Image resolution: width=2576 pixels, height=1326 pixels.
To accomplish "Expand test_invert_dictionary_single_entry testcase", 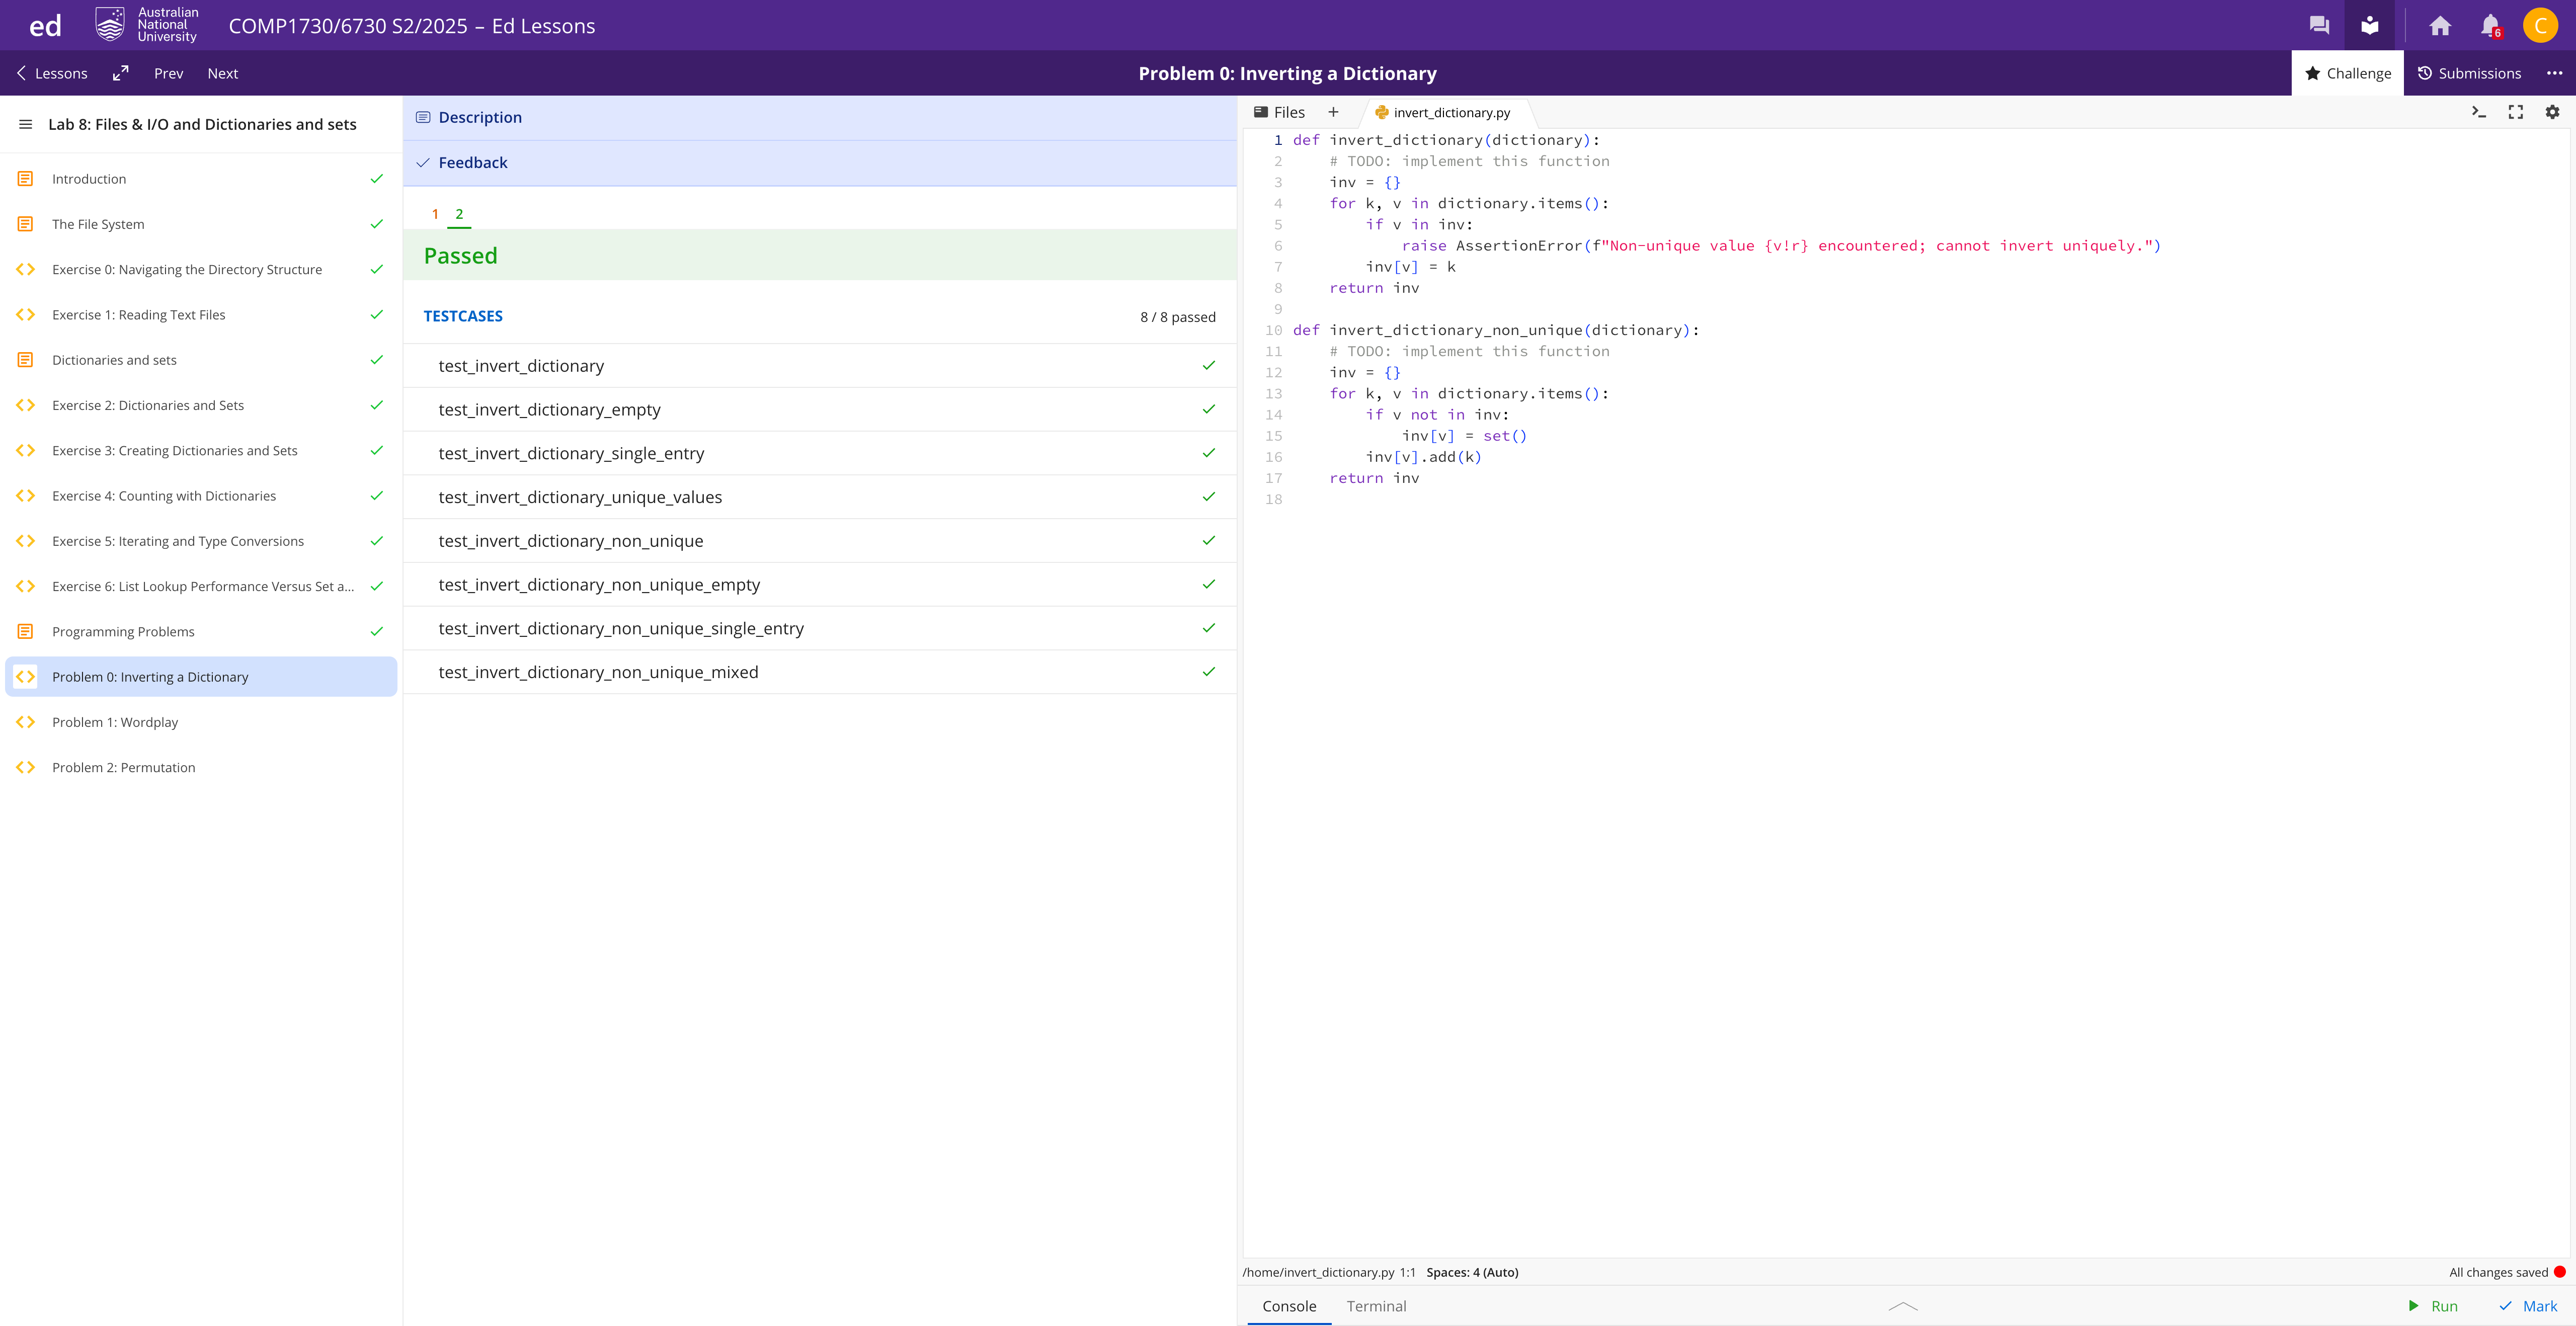I will pos(820,453).
